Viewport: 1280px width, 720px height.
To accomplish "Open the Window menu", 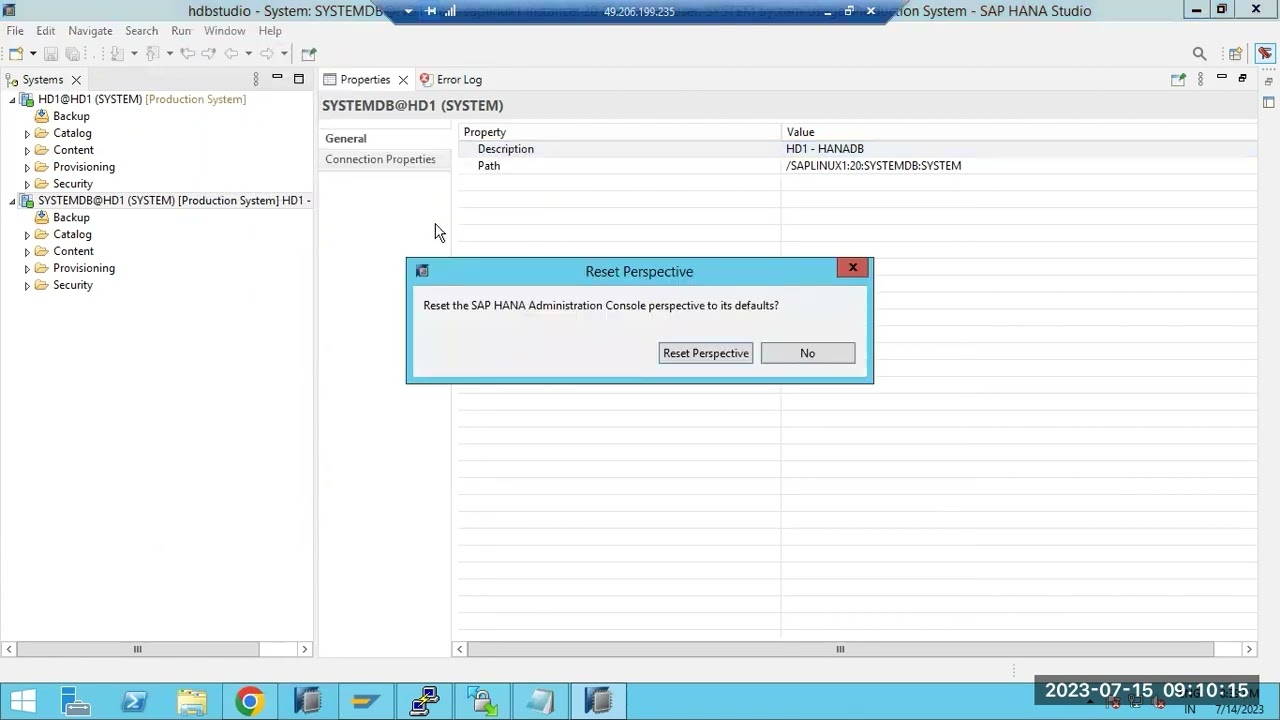I will coord(224,31).
